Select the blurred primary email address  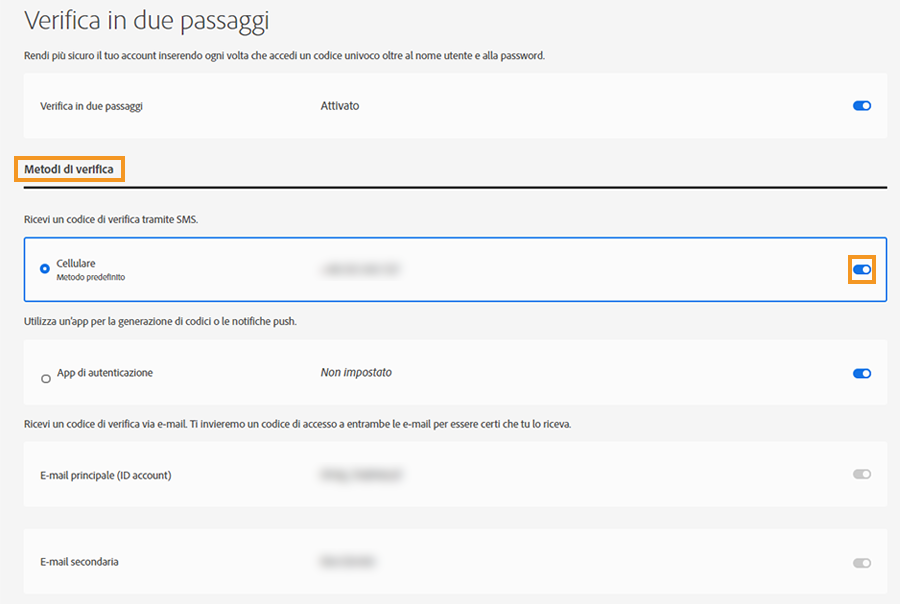coord(360,474)
